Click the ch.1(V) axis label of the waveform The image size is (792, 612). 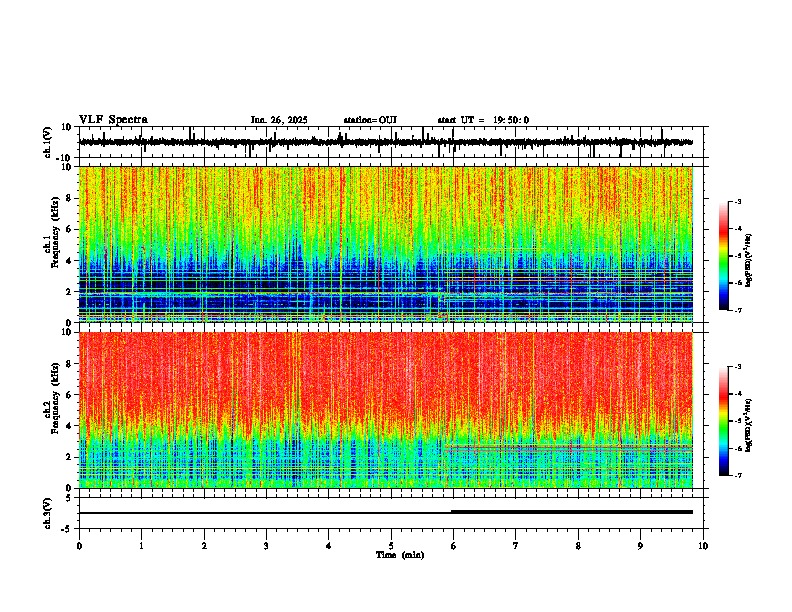coord(48,142)
